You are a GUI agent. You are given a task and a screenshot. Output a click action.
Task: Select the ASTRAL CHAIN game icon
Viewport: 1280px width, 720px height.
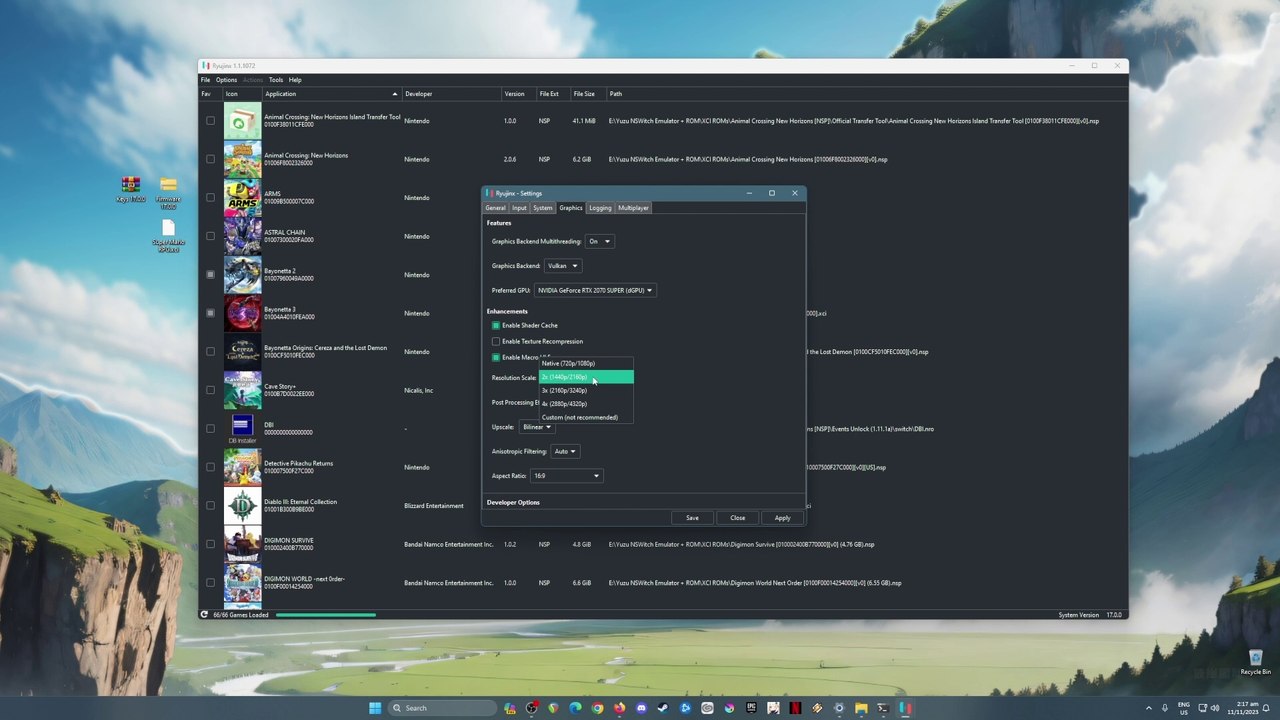[242, 236]
